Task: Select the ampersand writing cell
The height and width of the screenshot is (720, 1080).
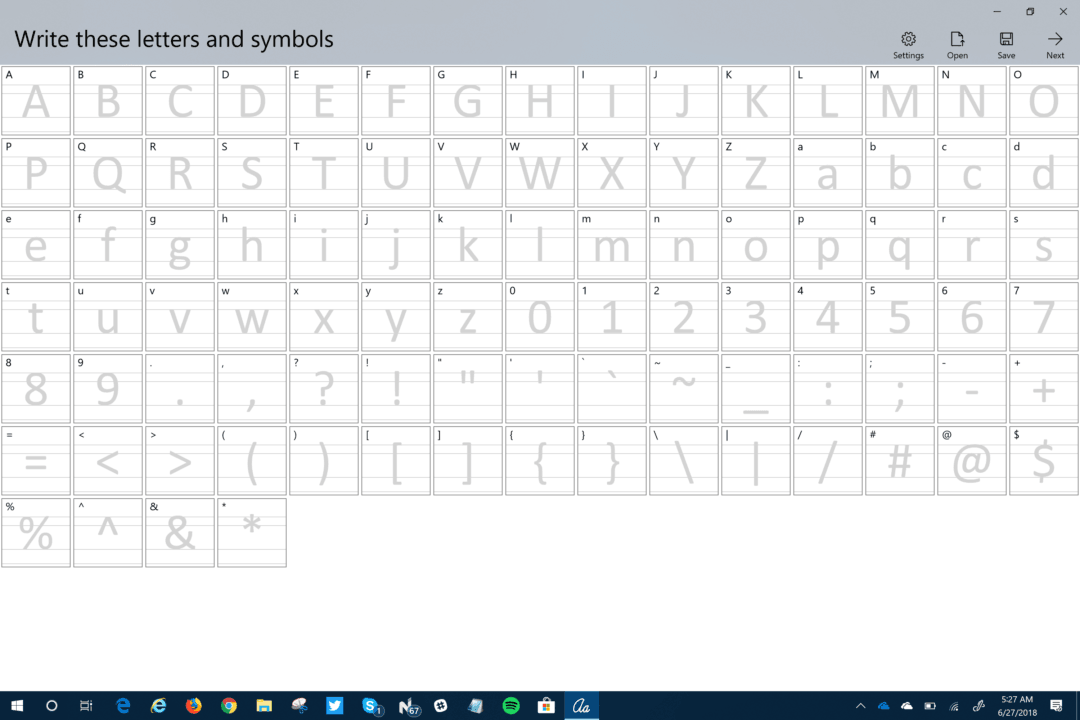Action: [180, 532]
